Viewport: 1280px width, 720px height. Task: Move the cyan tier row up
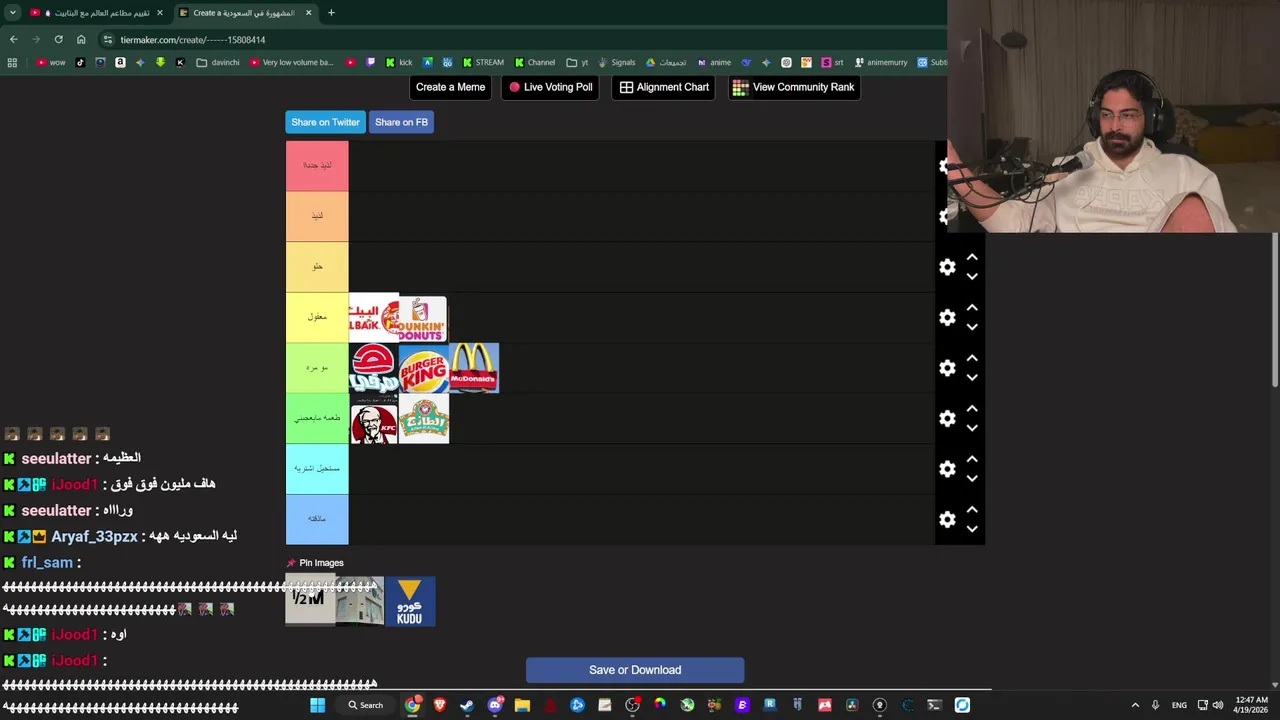click(x=972, y=459)
